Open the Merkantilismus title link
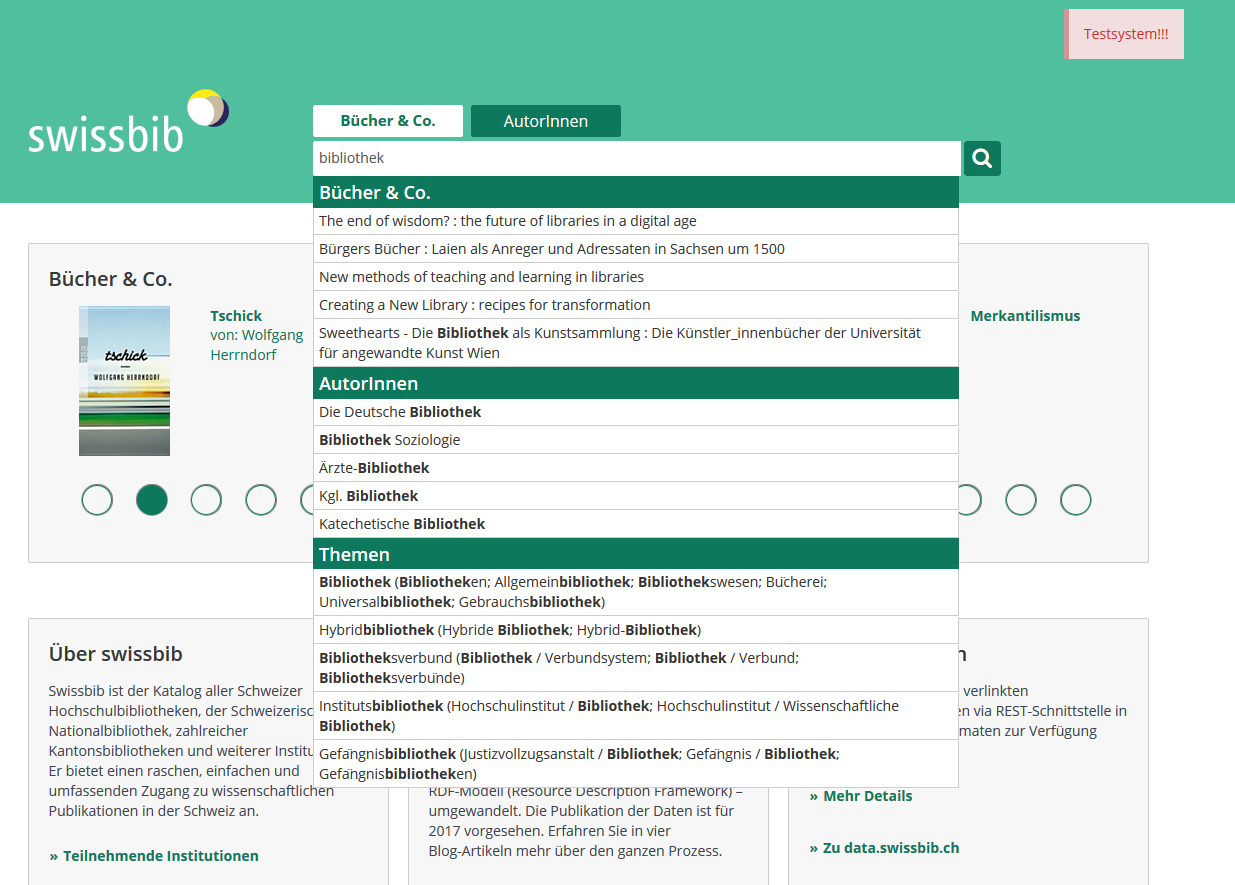Viewport: 1235px width, 885px height. pyautogui.click(x=1025, y=316)
